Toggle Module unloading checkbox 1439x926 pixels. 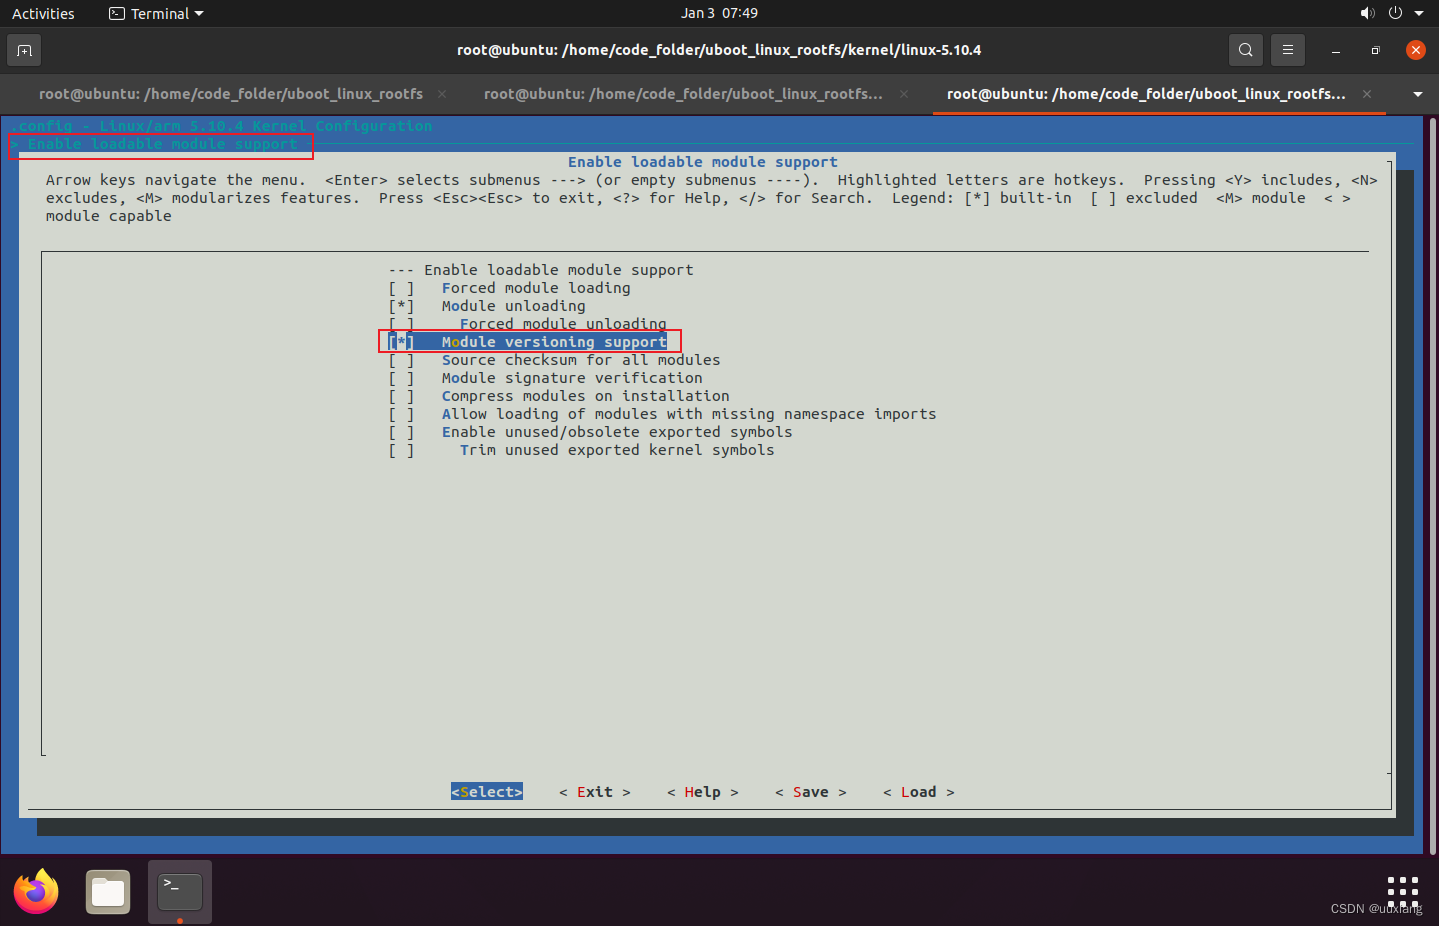click(x=401, y=306)
